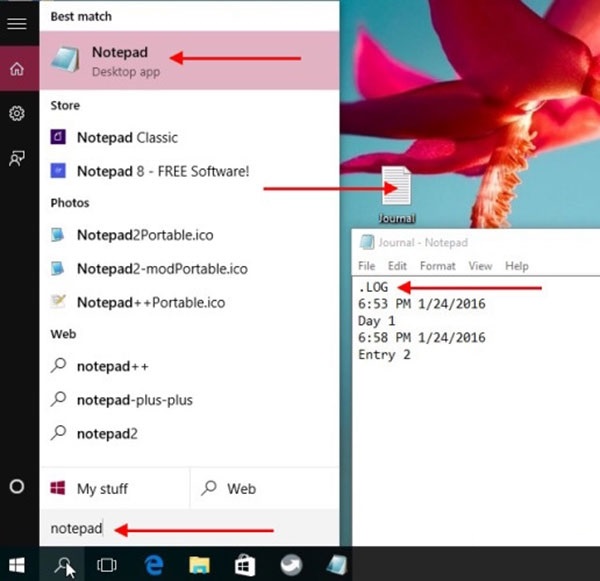Viewport: 600px width, 581px height.
Task: Open the File menu in Notepad
Action: (366, 266)
